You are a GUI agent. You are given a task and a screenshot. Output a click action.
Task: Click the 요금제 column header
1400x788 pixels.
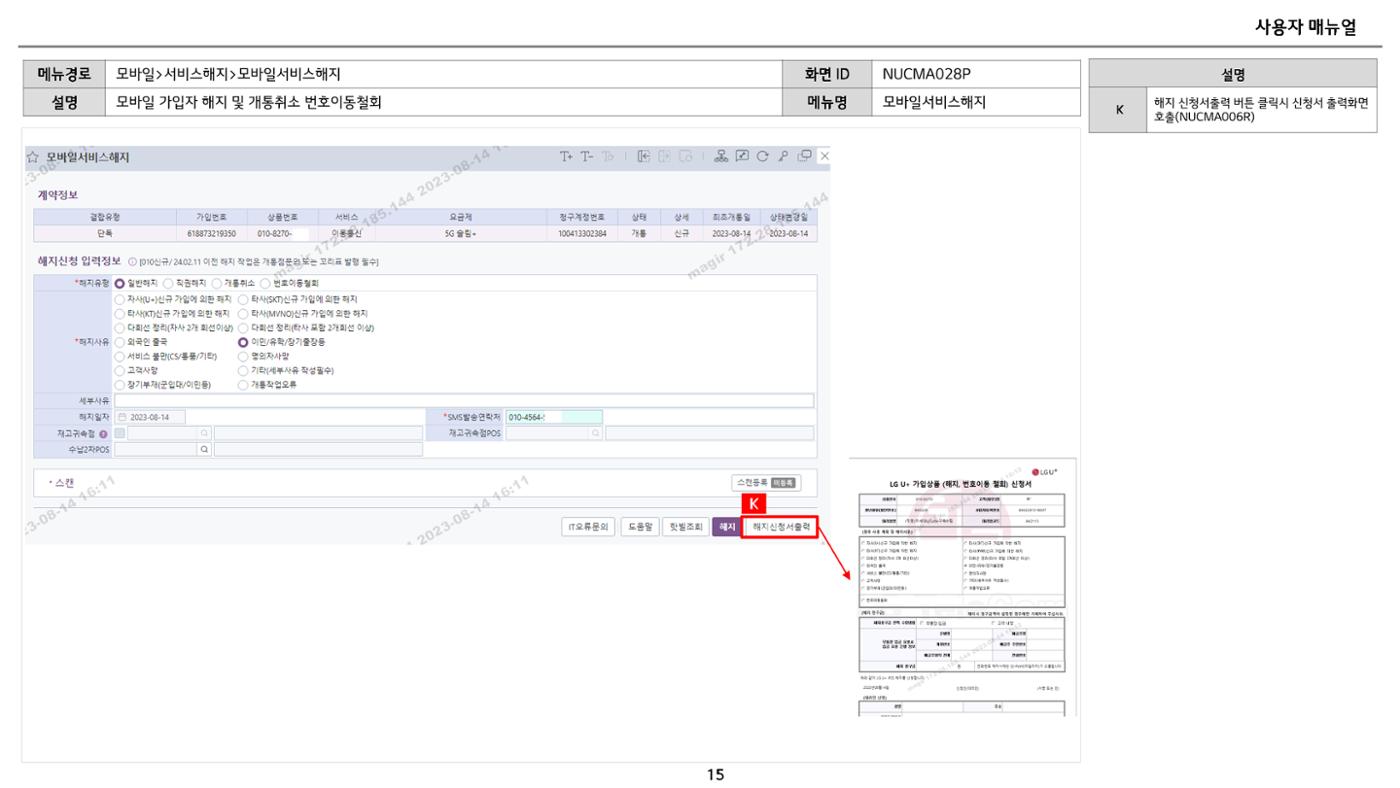461,216
